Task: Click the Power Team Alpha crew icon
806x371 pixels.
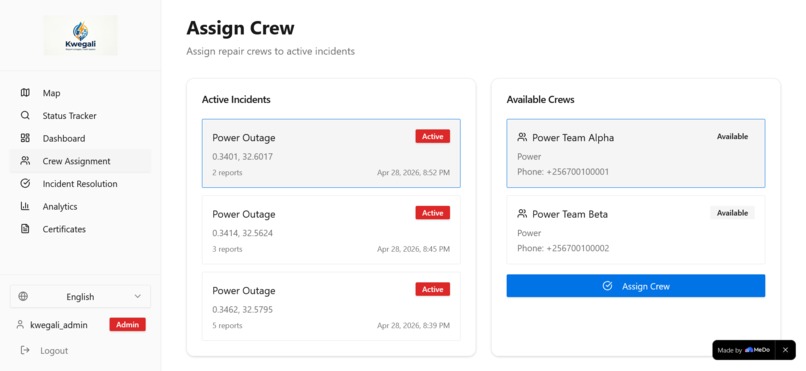Action: pyautogui.click(x=522, y=137)
